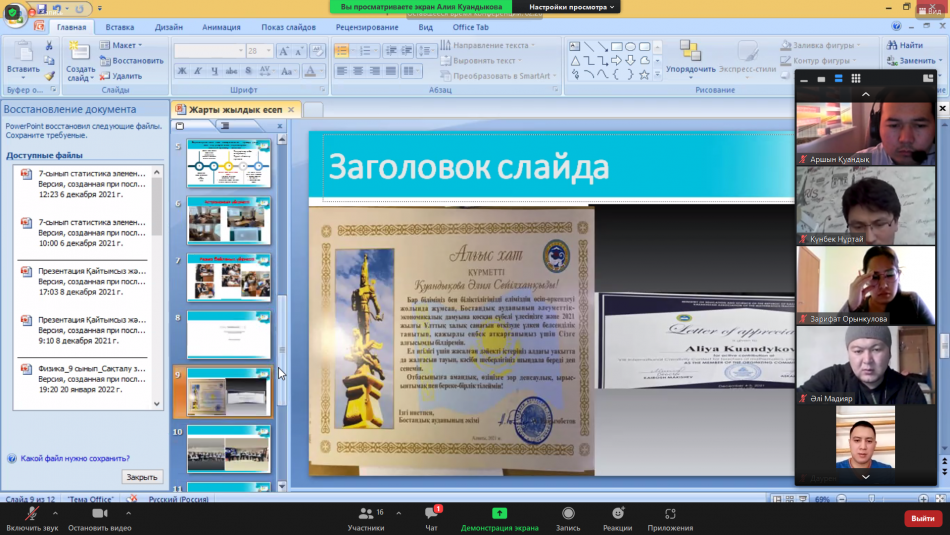Select the five-point star shape

[644, 75]
